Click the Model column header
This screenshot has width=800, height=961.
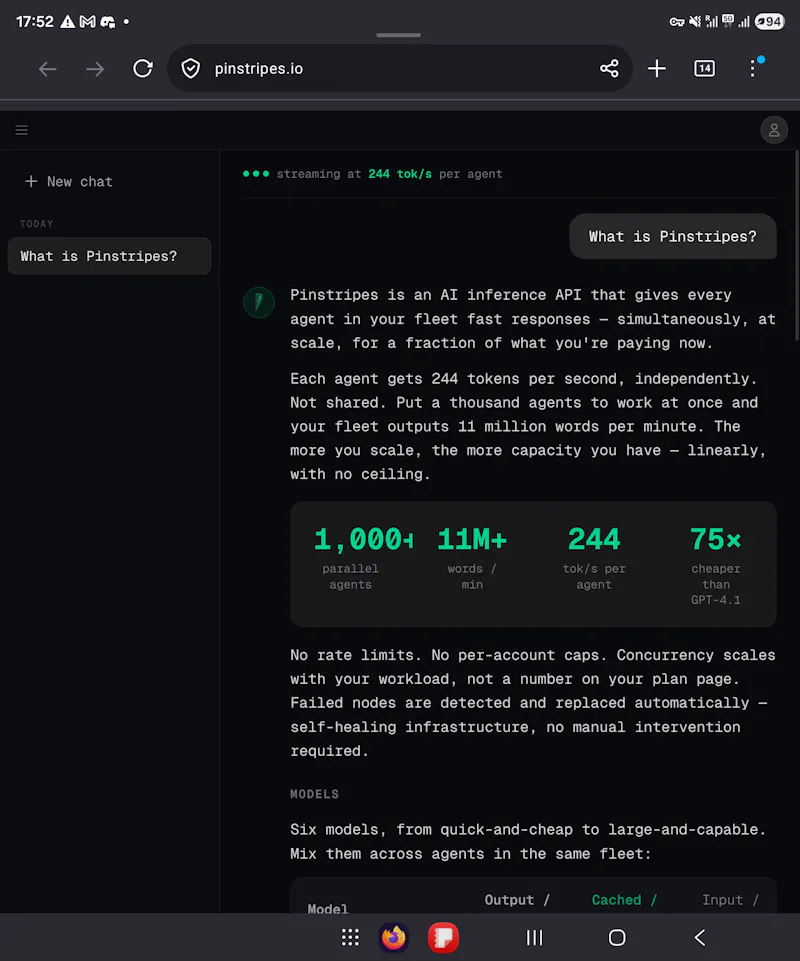(x=327, y=909)
